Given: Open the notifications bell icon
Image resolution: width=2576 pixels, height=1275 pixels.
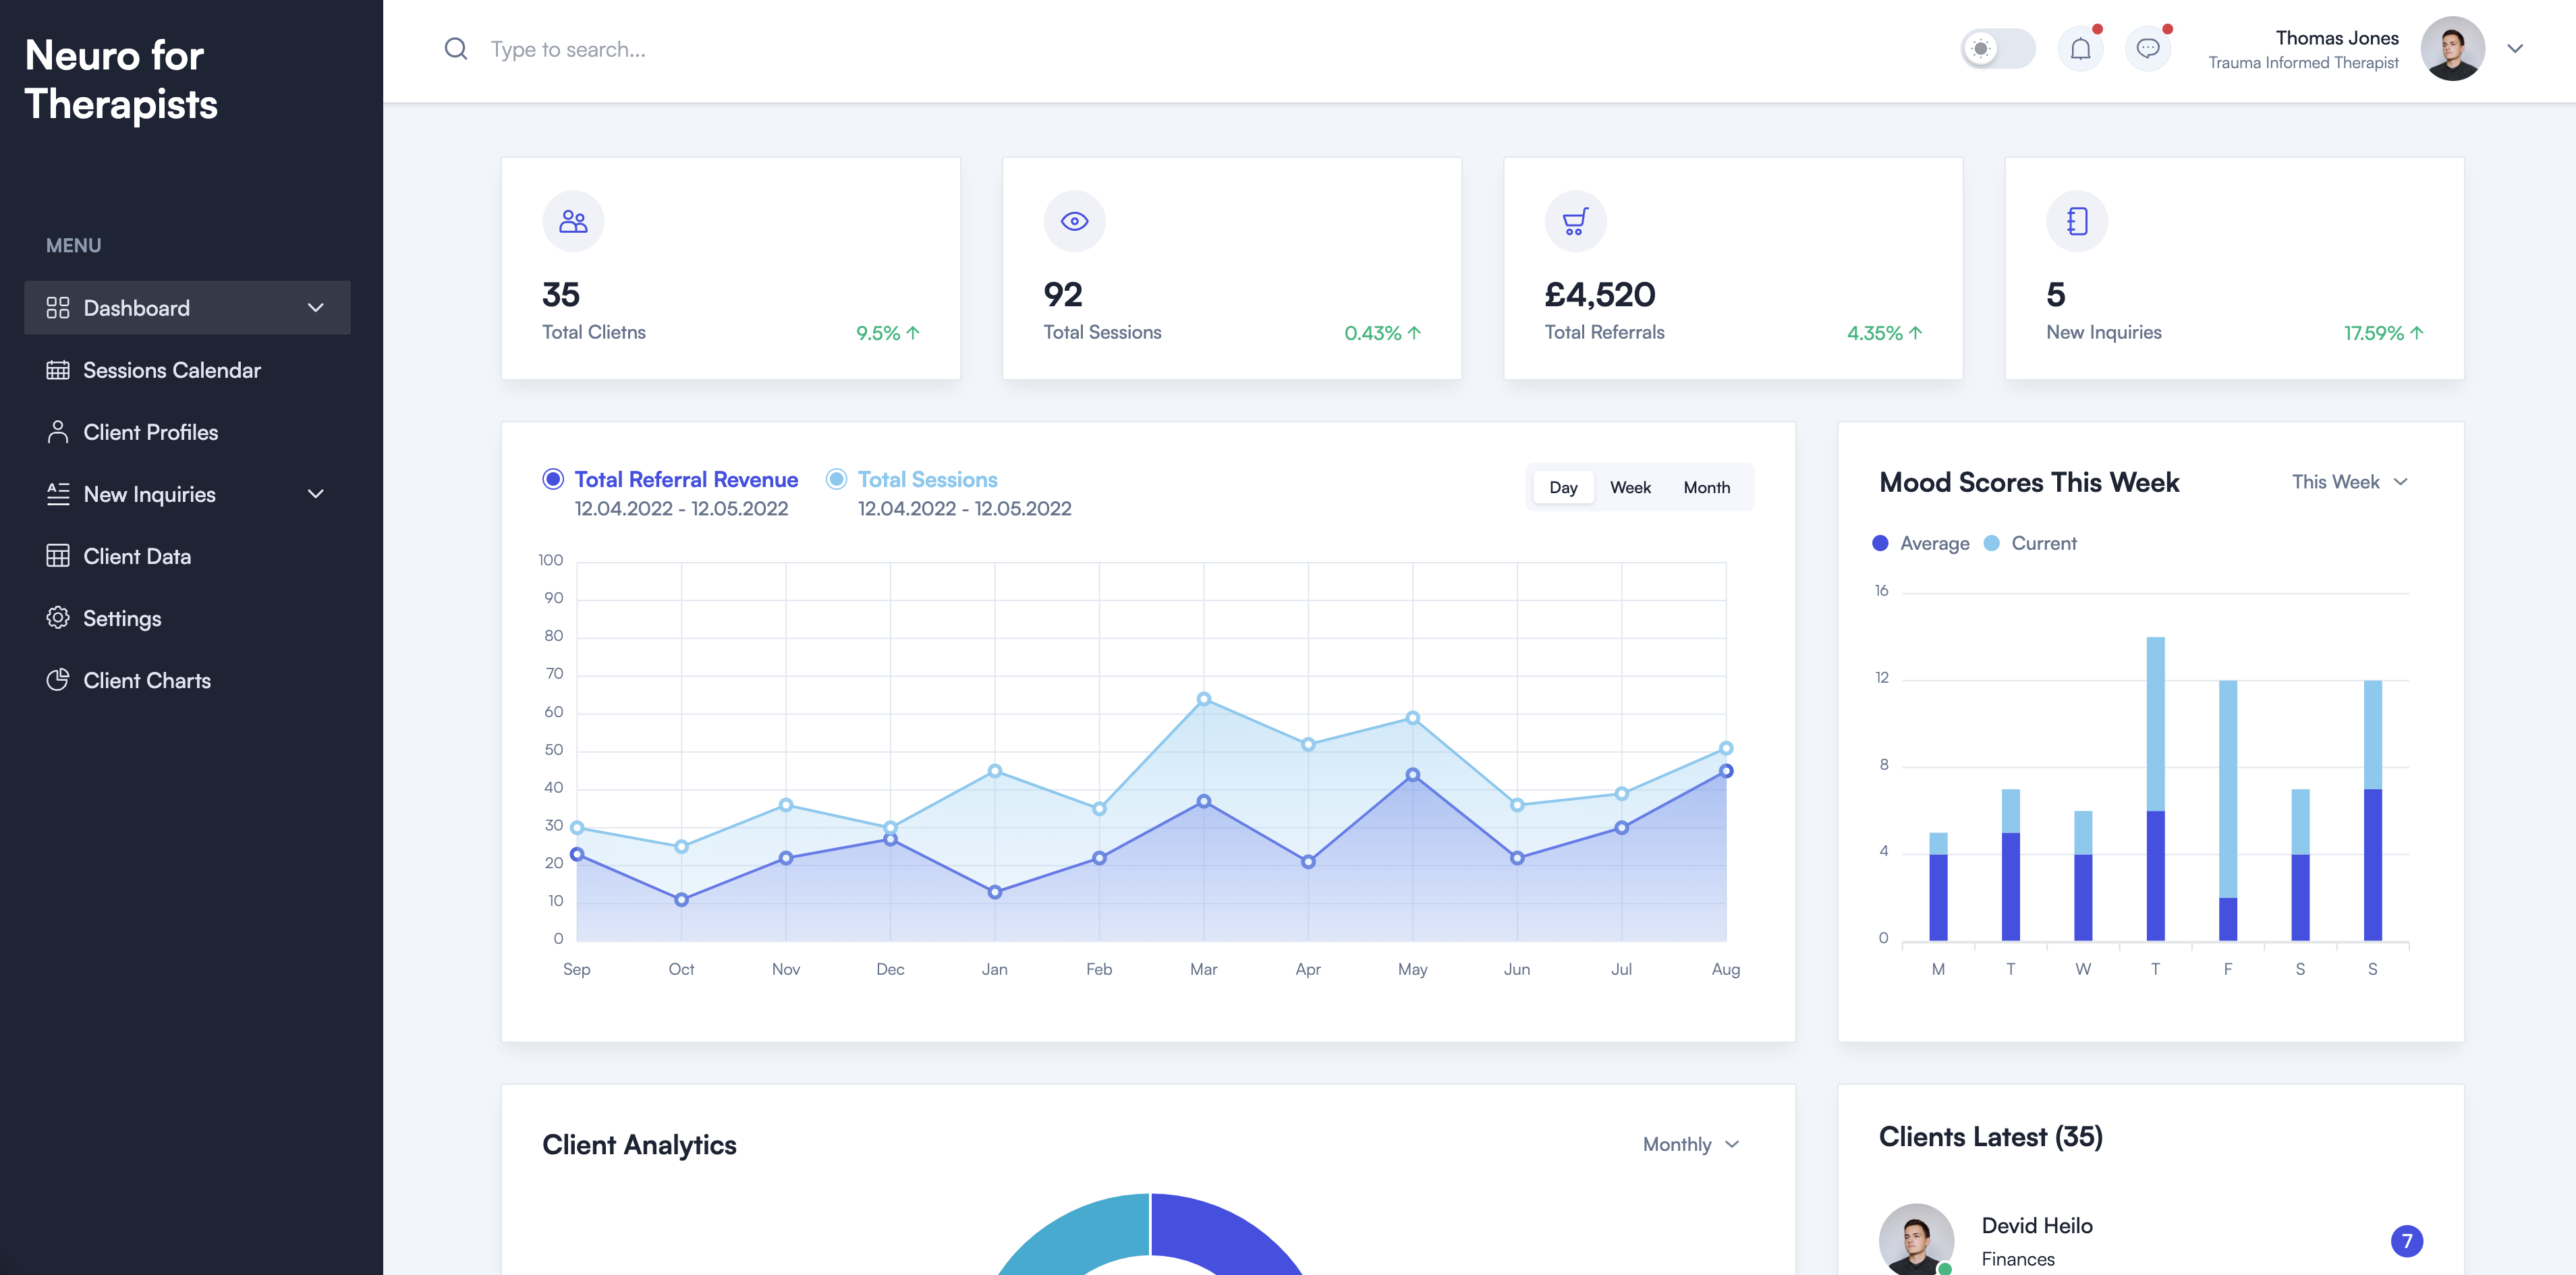Looking at the screenshot, I should (2080, 49).
